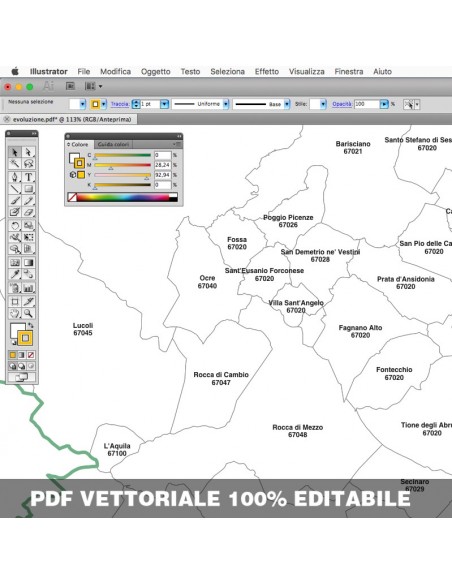Image resolution: width=452 pixels, height=584 pixels.
Task: Select the Column Graph tool
Action: [x=28, y=288]
